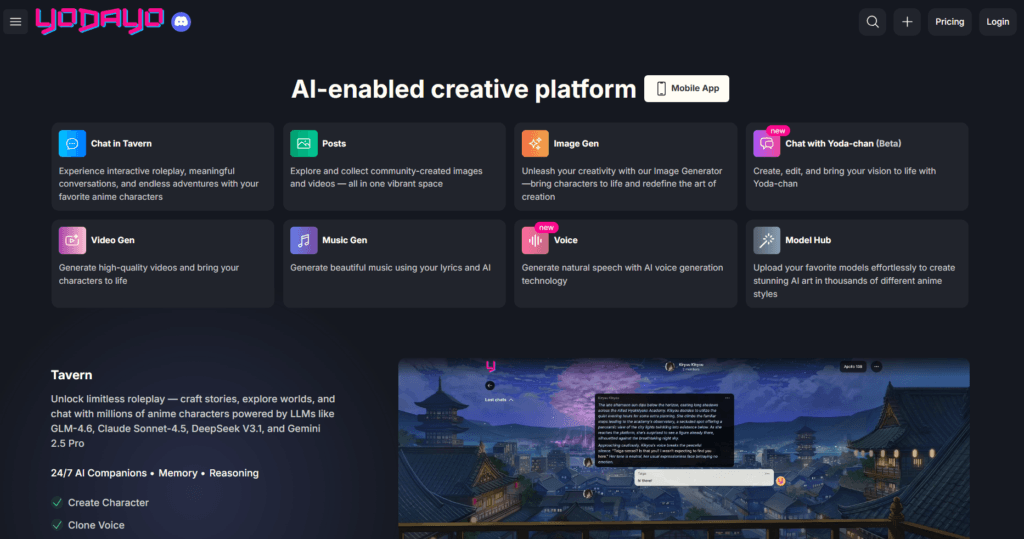This screenshot has height=539, width=1024.
Task: Click the new badge on Yoda-chan card
Action: point(778,131)
